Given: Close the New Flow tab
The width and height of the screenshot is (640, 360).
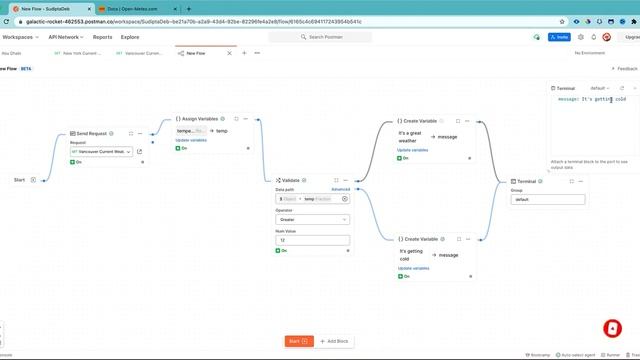Looking at the screenshot, I should pos(229,53).
